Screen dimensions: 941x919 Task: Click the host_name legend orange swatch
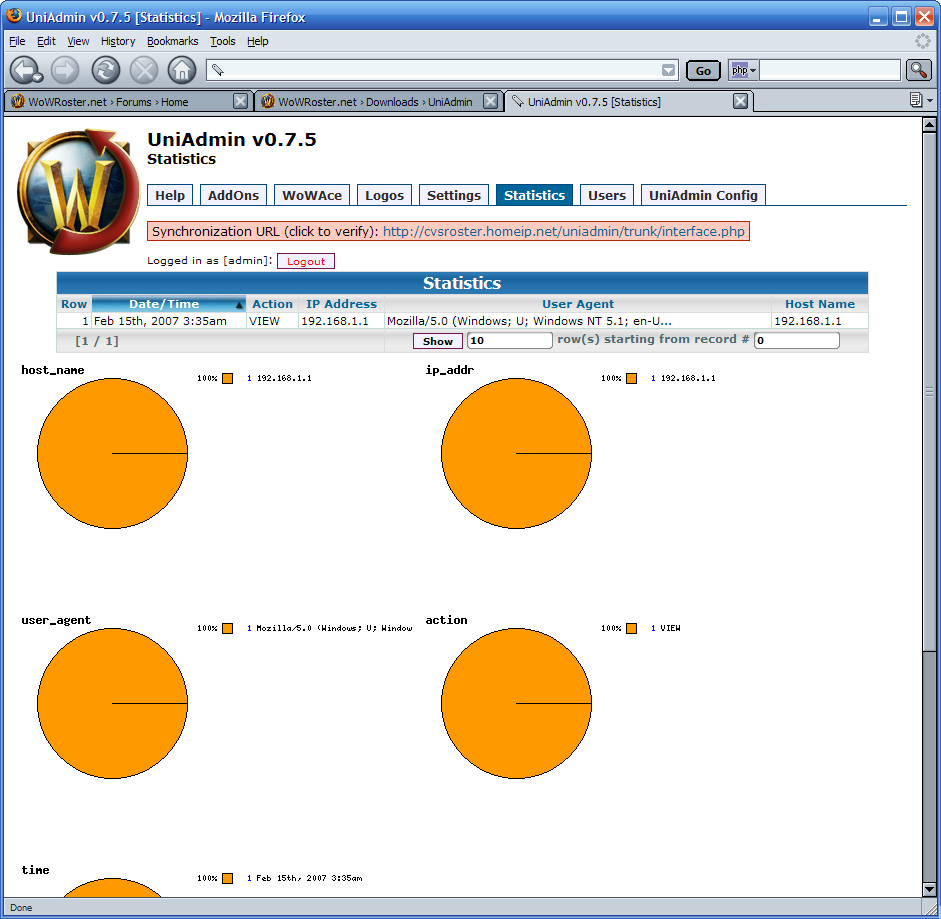click(227, 378)
